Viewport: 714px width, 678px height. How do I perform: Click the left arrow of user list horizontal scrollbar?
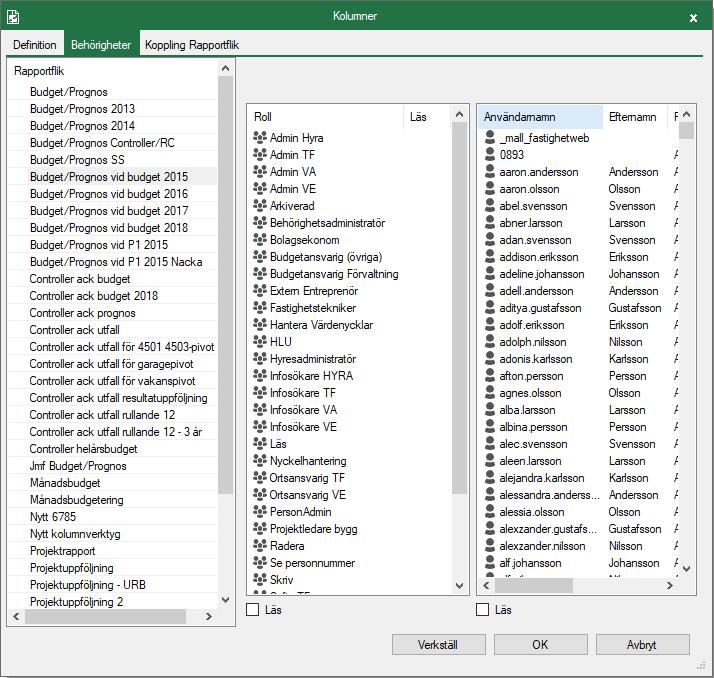pyautogui.click(x=486, y=585)
